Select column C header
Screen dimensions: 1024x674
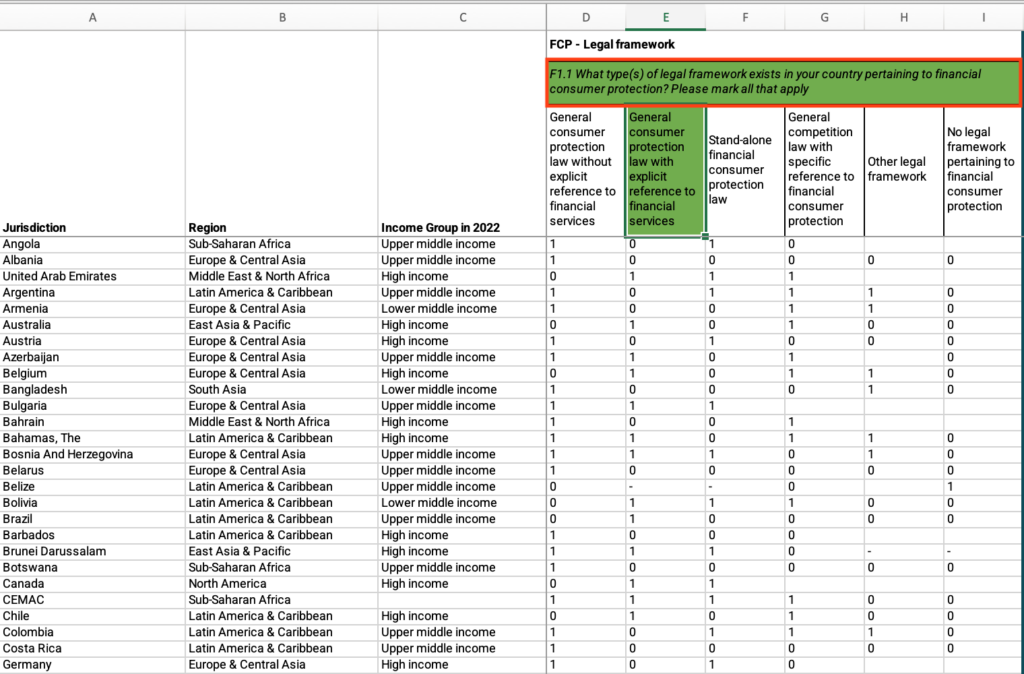pos(462,18)
